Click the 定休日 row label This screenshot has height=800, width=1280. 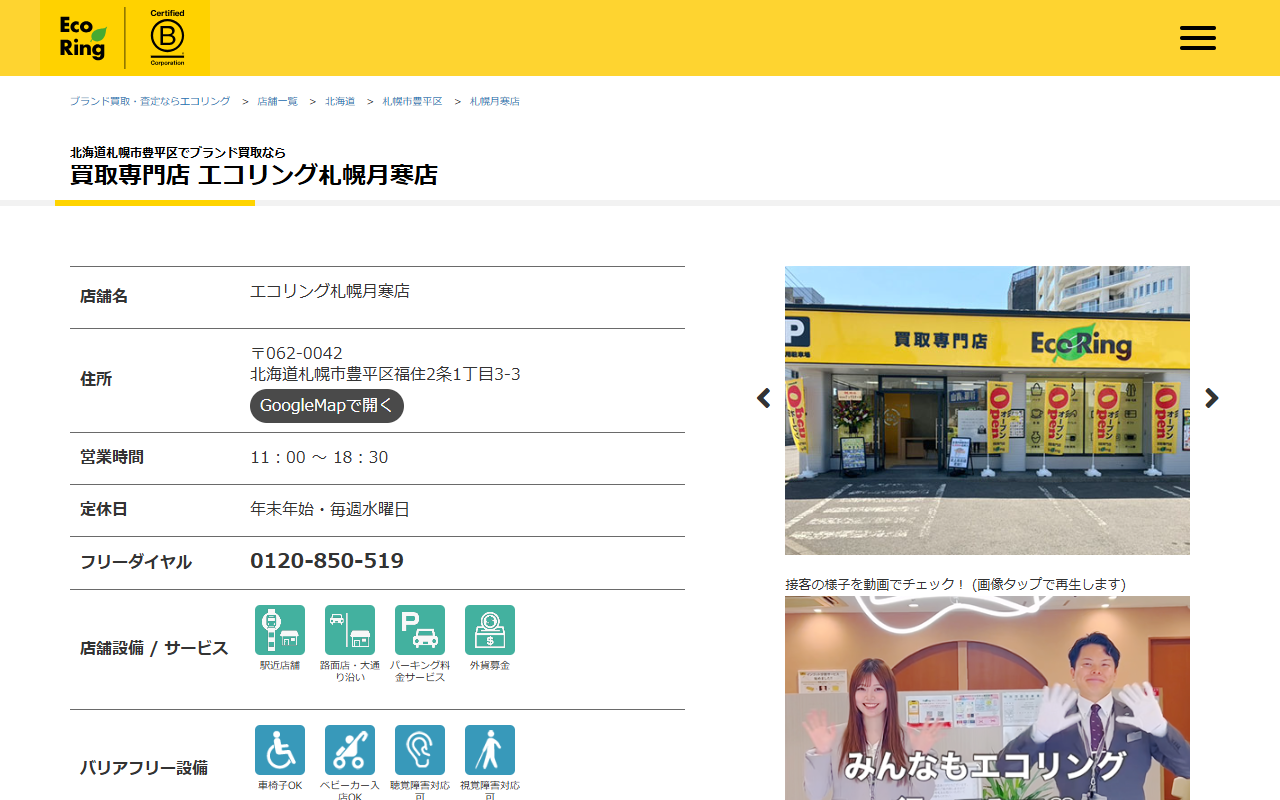104,509
